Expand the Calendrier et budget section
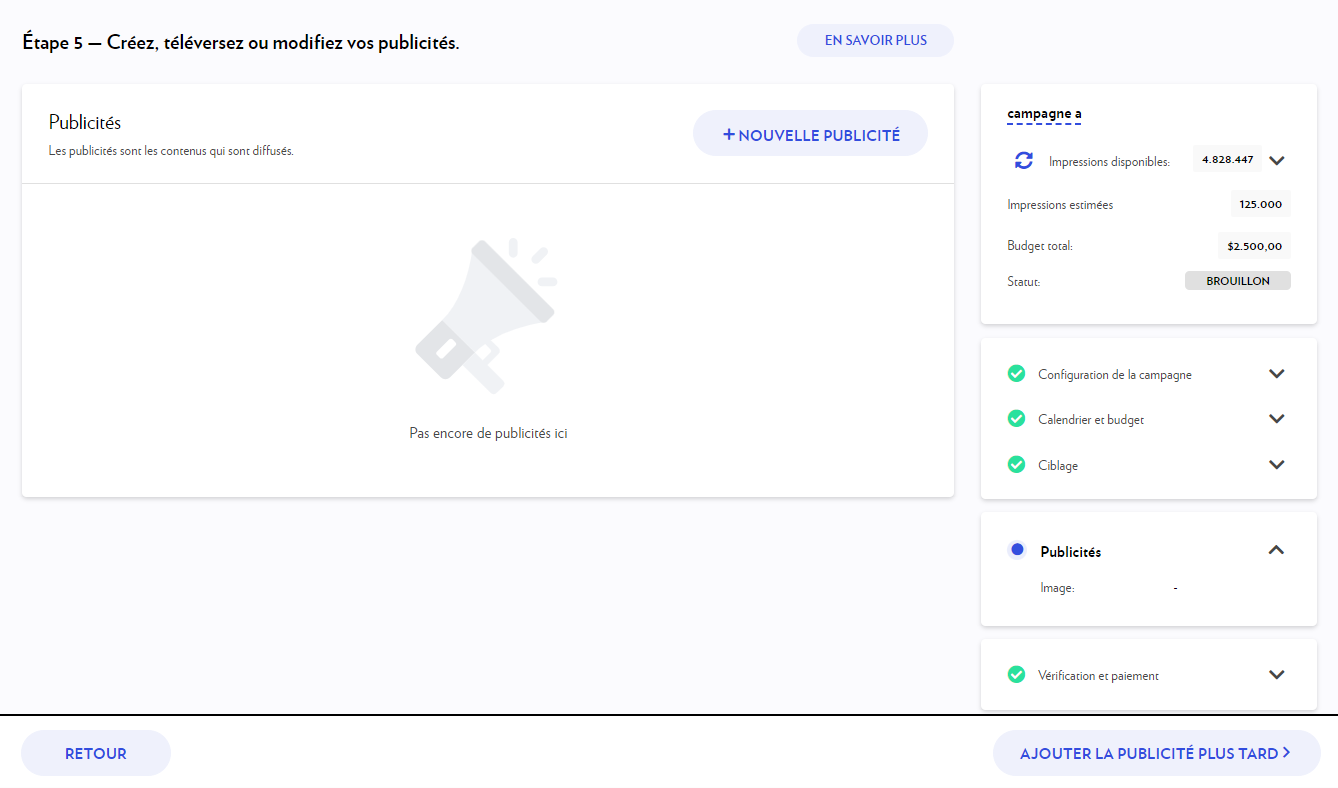 (1276, 419)
